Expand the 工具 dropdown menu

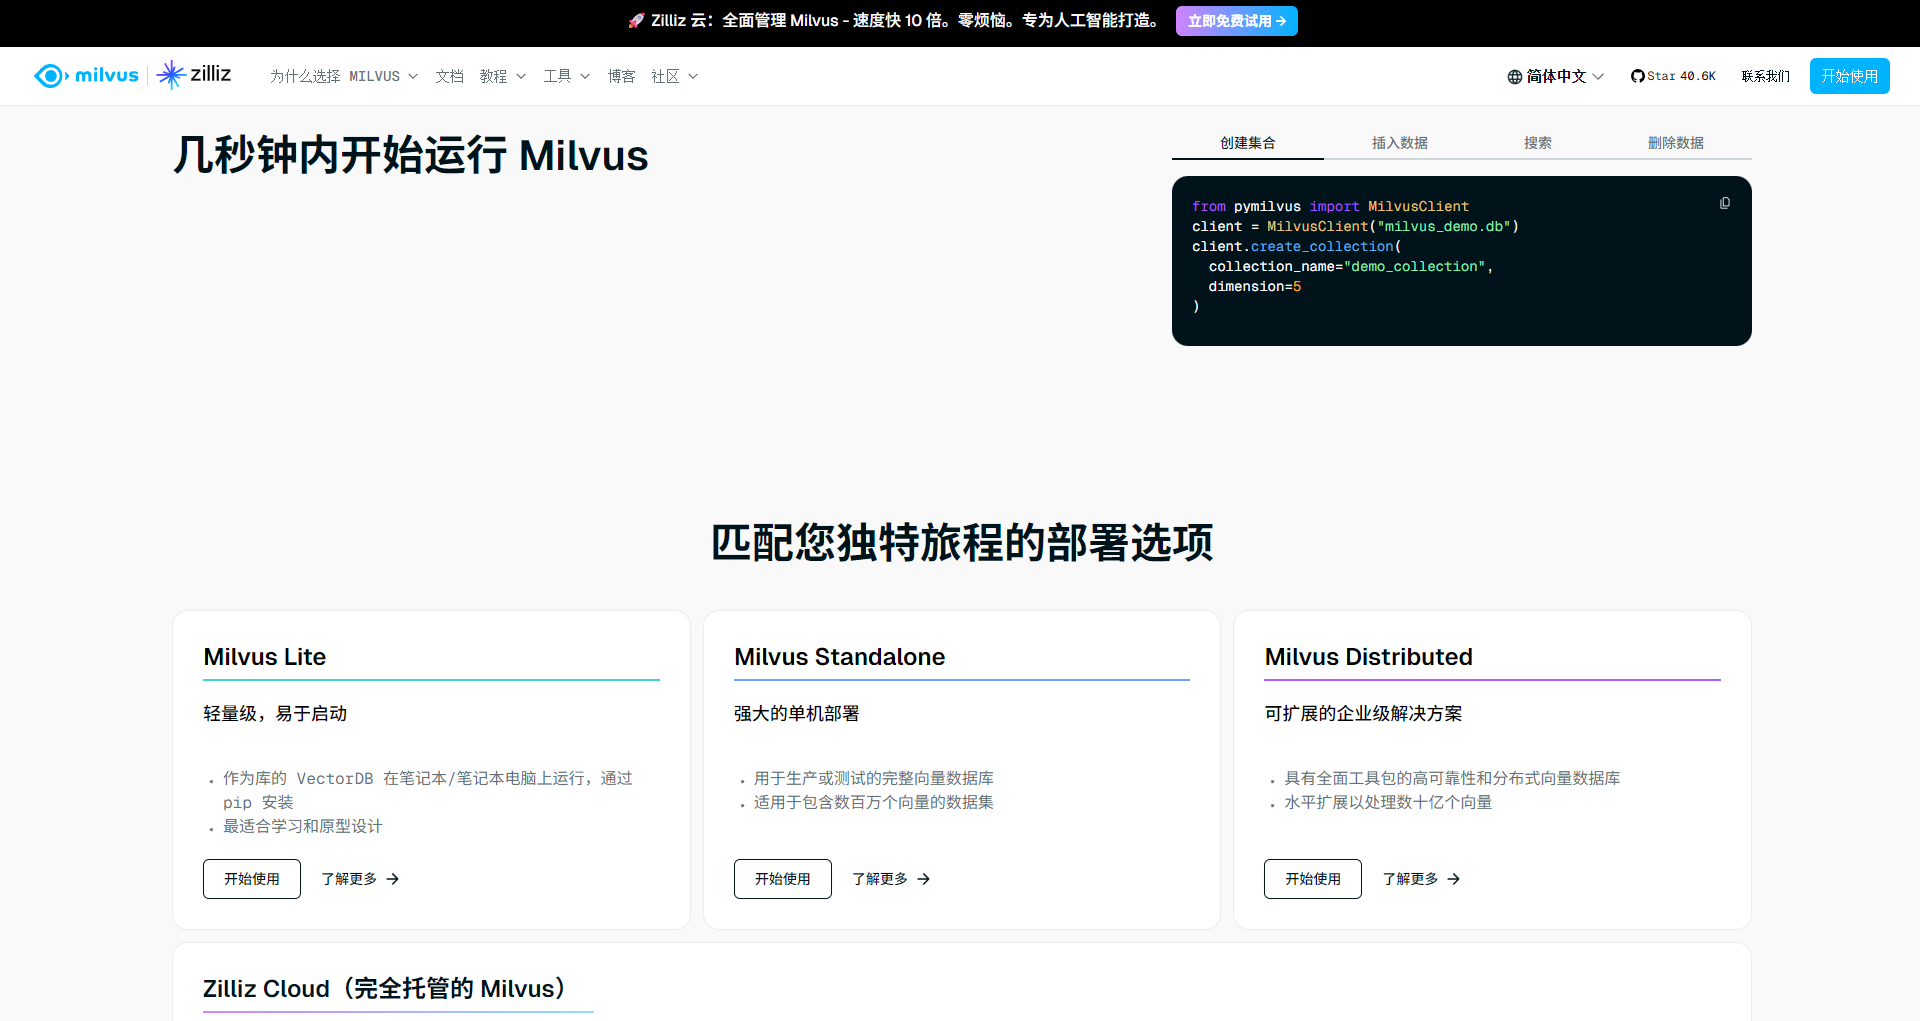pyautogui.click(x=566, y=77)
